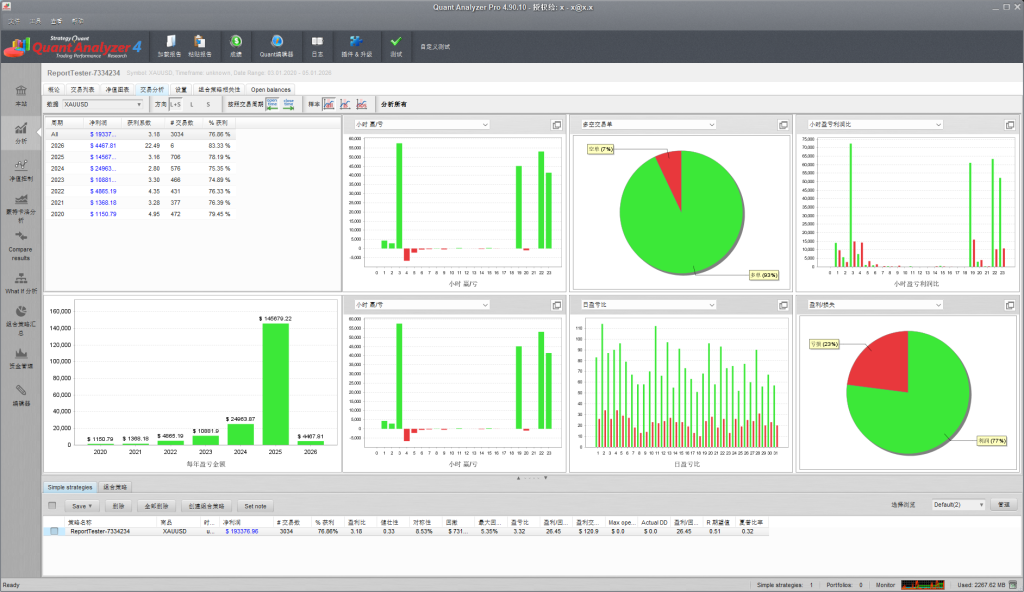The image size is (1024, 592).
Task: Click the Set note button
Action: (255, 506)
